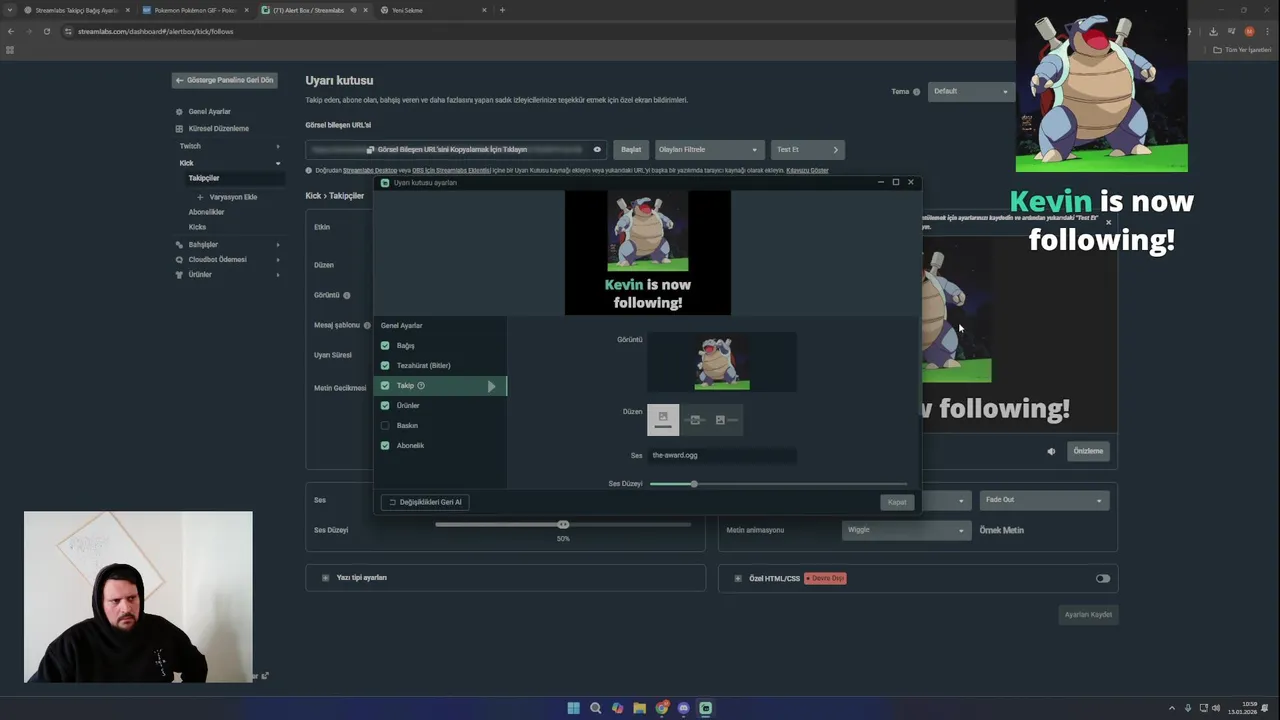This screenshot has height=720, width=1280.
Task: Click the Kapat button
Action: tap(897, 502)
